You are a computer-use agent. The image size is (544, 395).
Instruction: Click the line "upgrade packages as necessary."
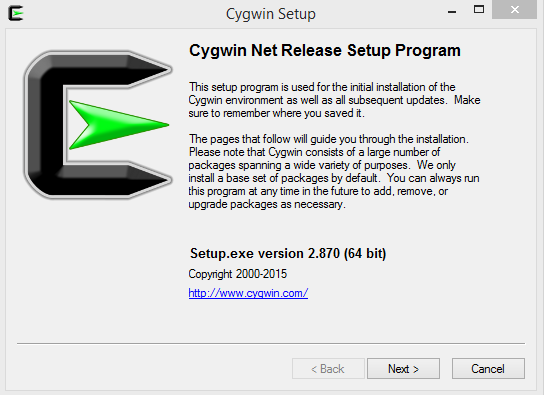tap(267, 204)
